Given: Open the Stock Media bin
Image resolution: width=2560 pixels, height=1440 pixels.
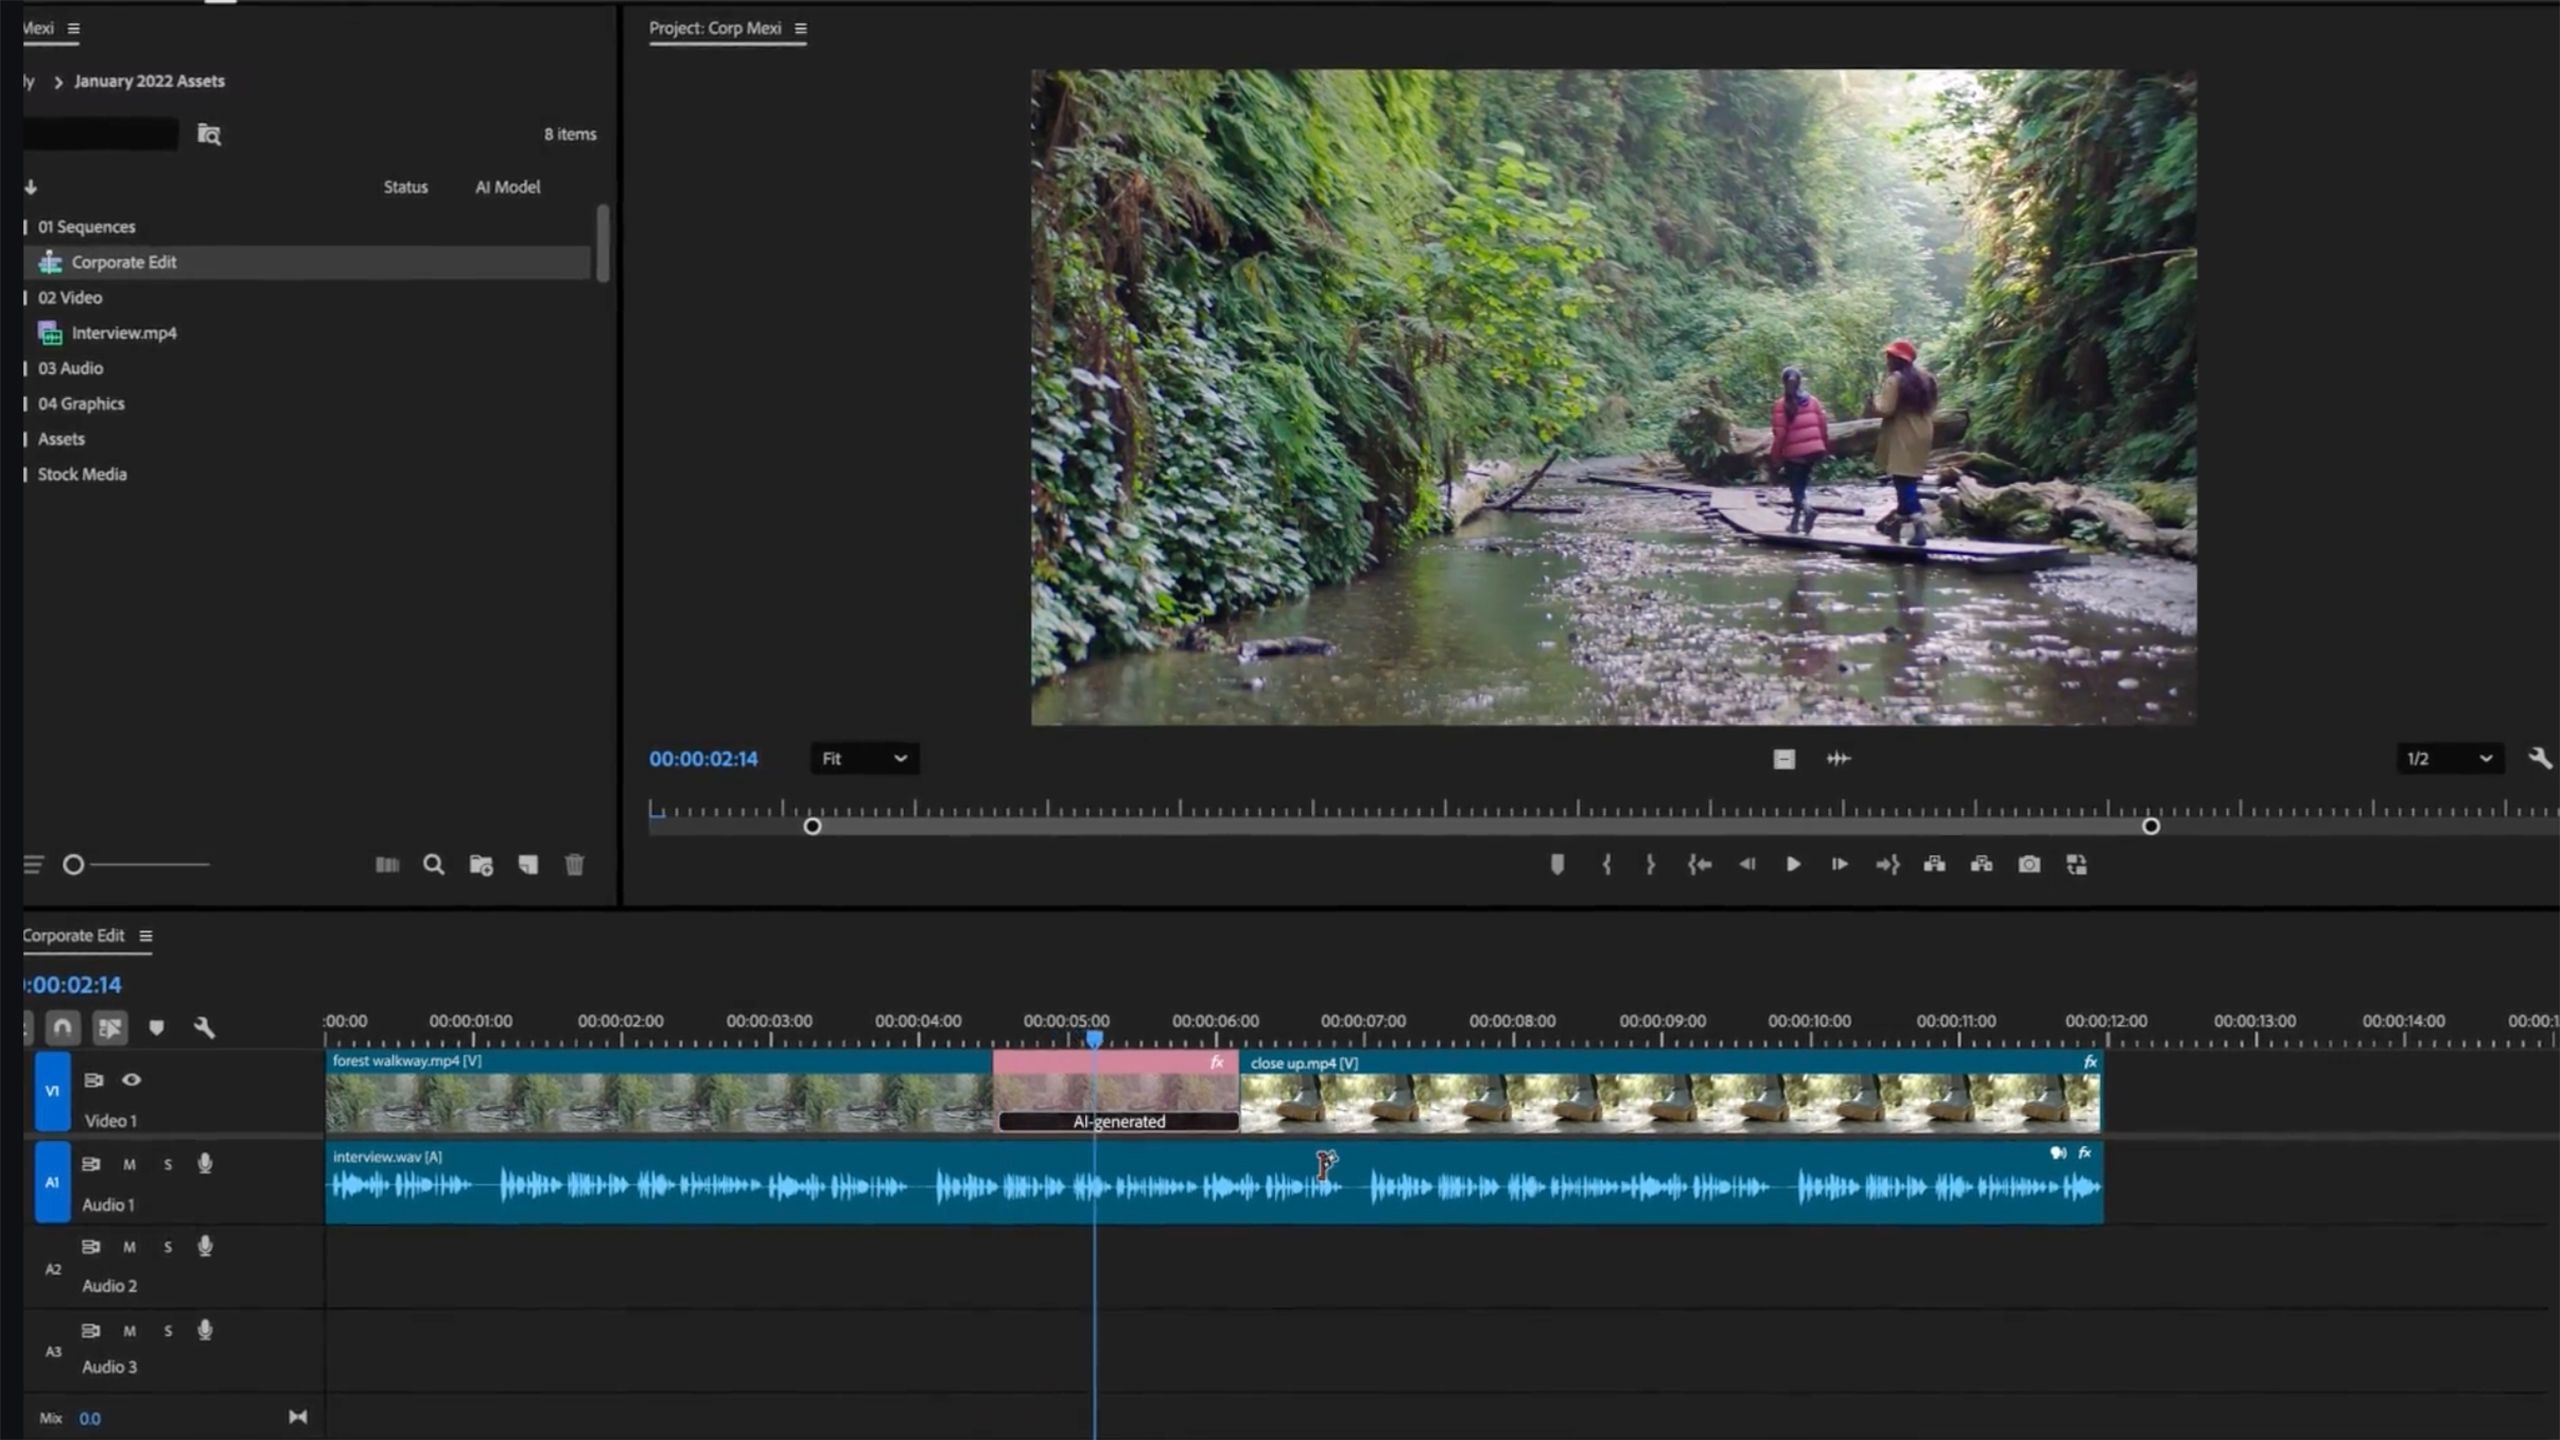Looking at the screenshot, I should click(x=82, y=475).
